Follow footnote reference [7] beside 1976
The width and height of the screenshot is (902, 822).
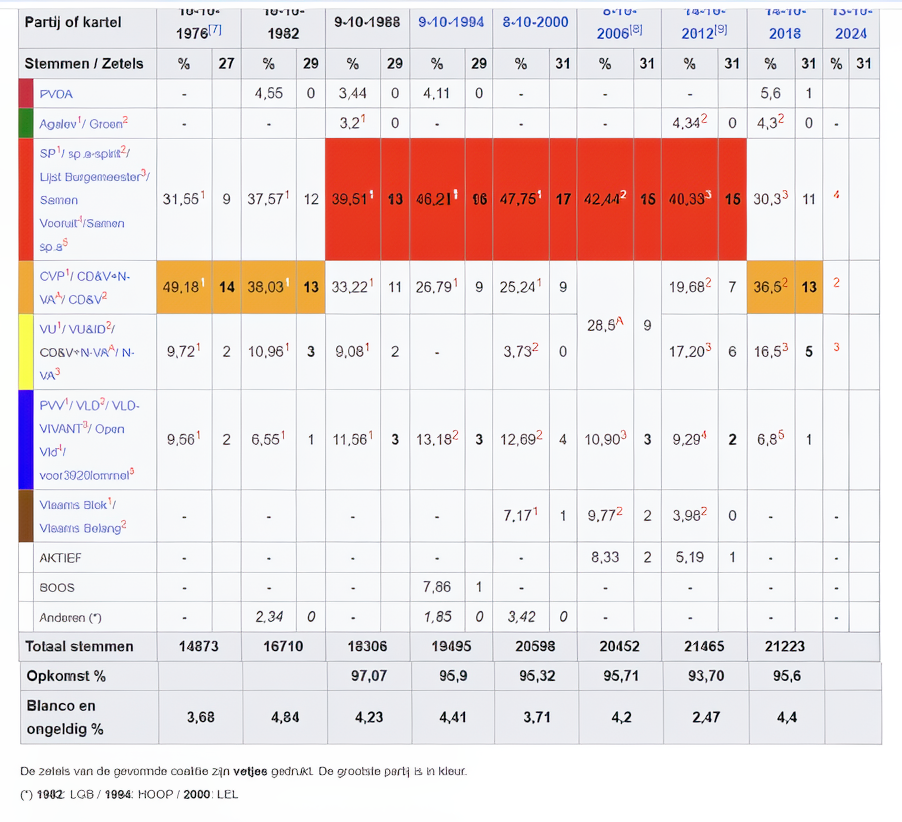tap(215, 29)
